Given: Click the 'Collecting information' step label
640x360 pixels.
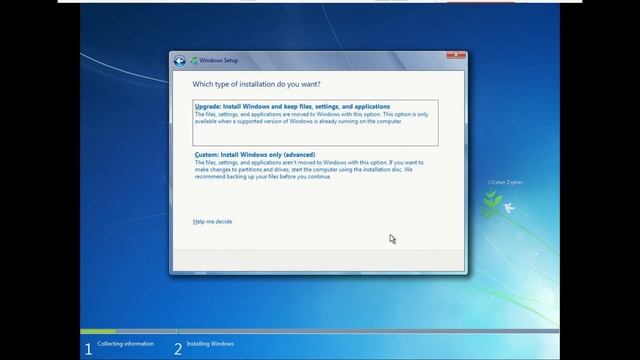Looking at the screenshot, I should coord(126,344).
